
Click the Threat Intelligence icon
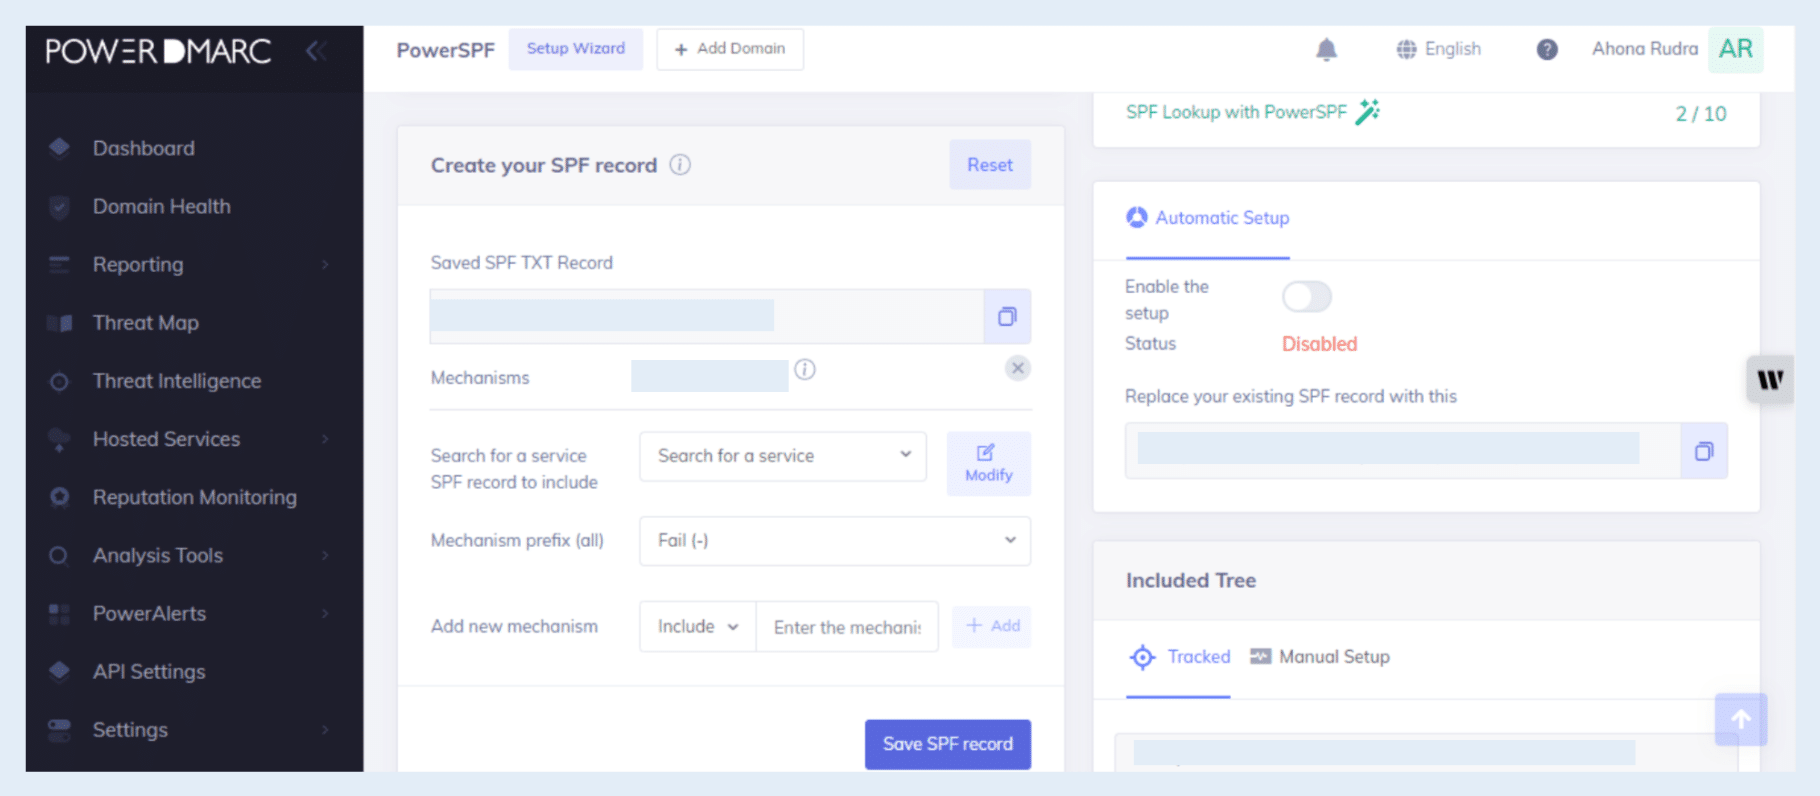(x=59, y=382)
